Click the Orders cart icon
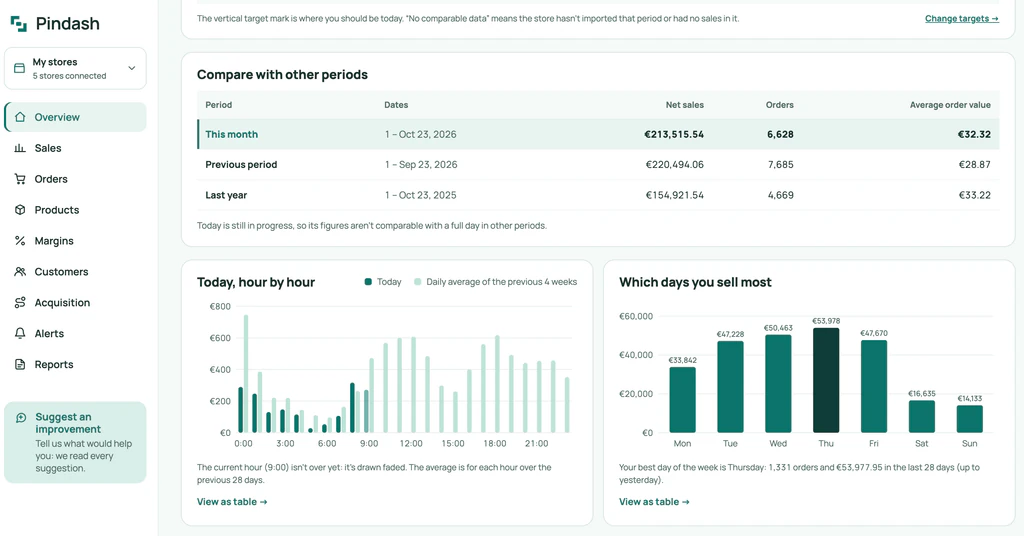The height and width of the screenshot is (536, 1024). coord(20,179)
